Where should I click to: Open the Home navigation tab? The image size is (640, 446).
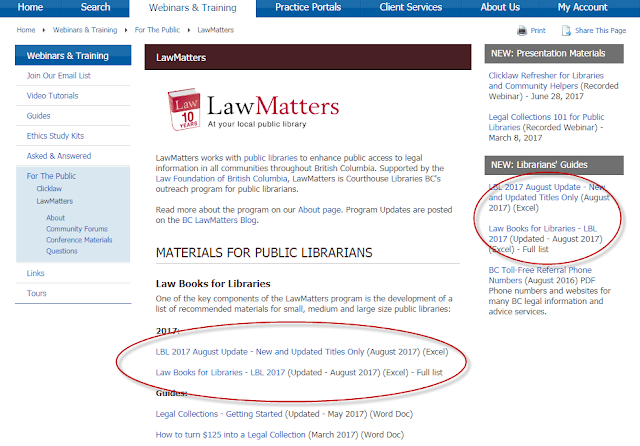[x=30, y=7]
